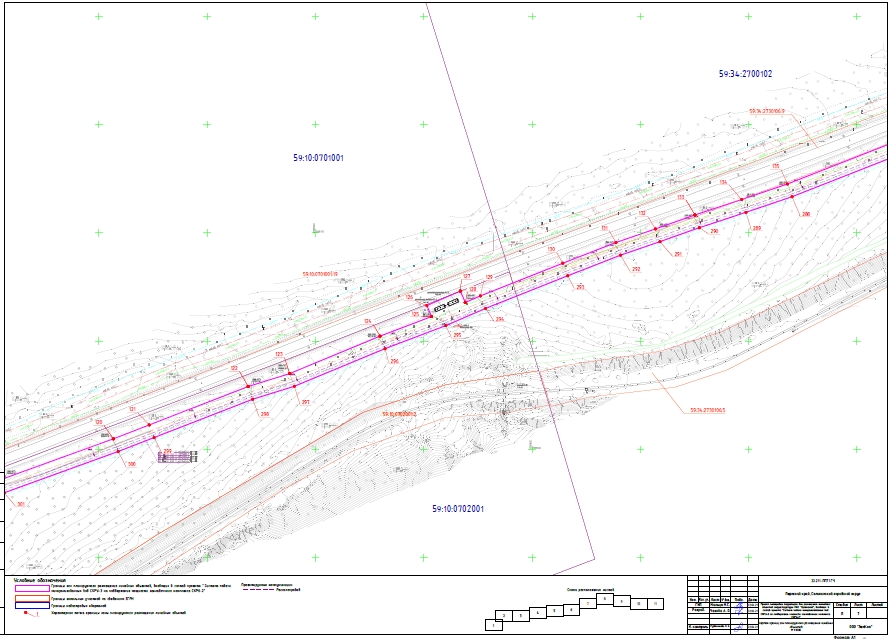Select boundary point label 292
Viewport: 890px width, 639px height.
(x=636, y=269)
